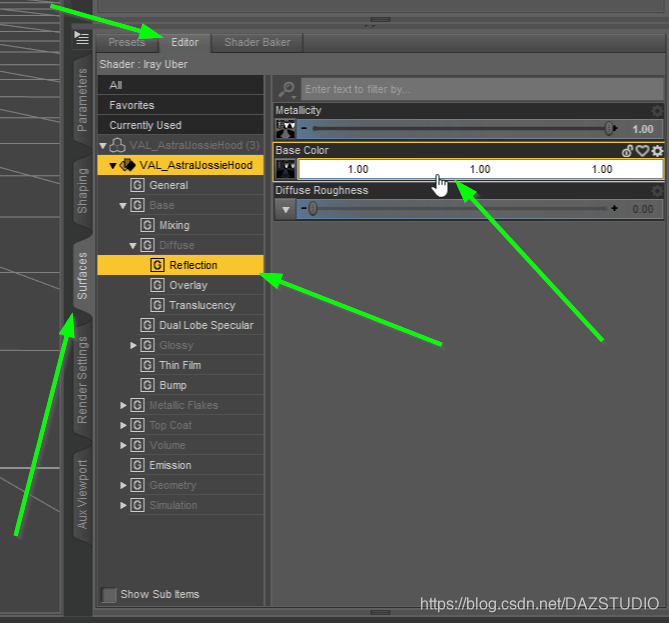Expand the Top Coat group
This screenshot has height=623, width=669.
coord(123,425)
